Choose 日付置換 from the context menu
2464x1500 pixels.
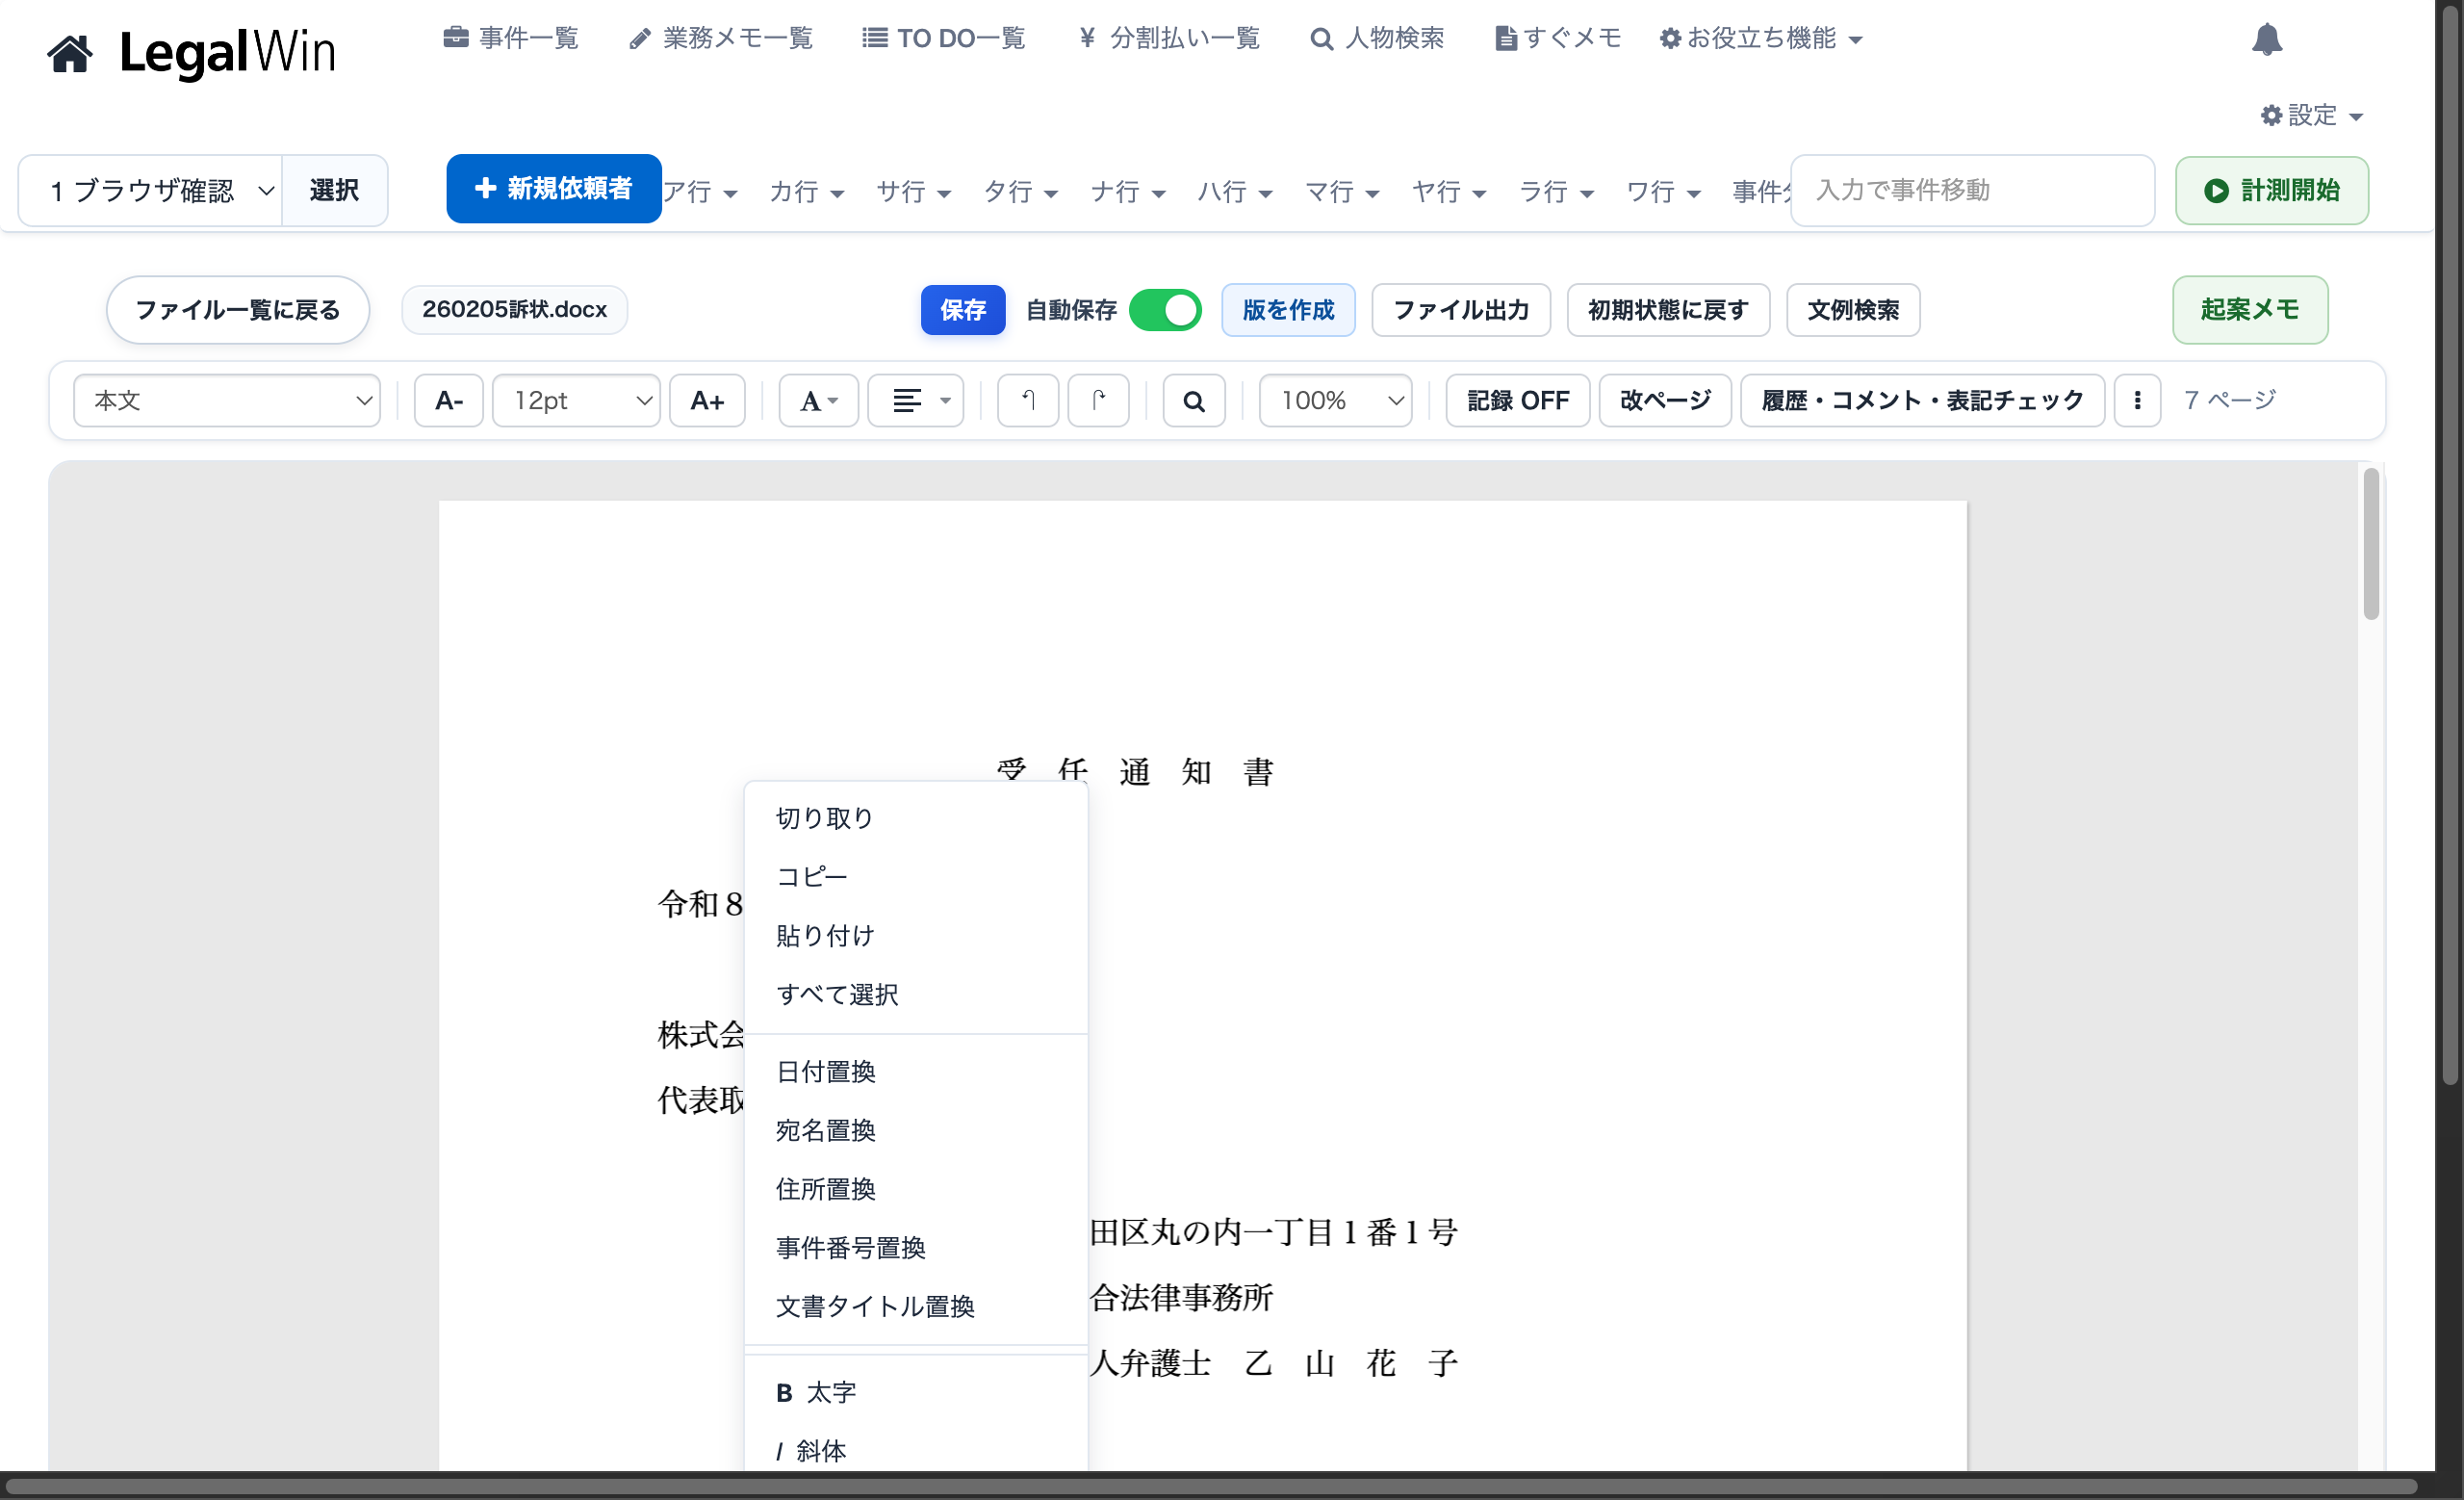[916, 1072]
